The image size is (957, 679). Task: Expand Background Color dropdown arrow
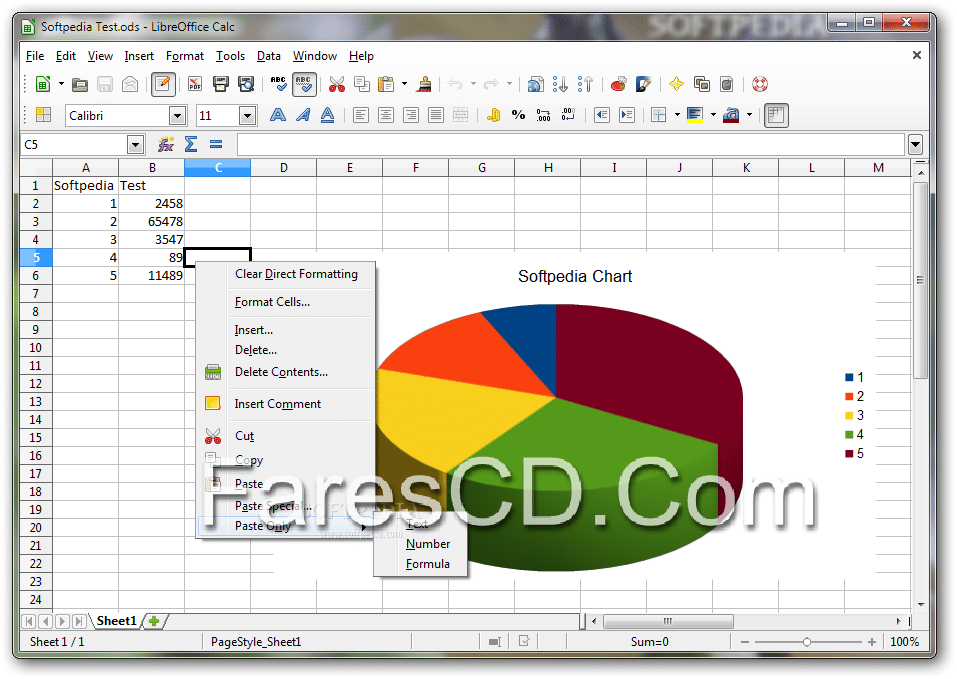[713, 115]
